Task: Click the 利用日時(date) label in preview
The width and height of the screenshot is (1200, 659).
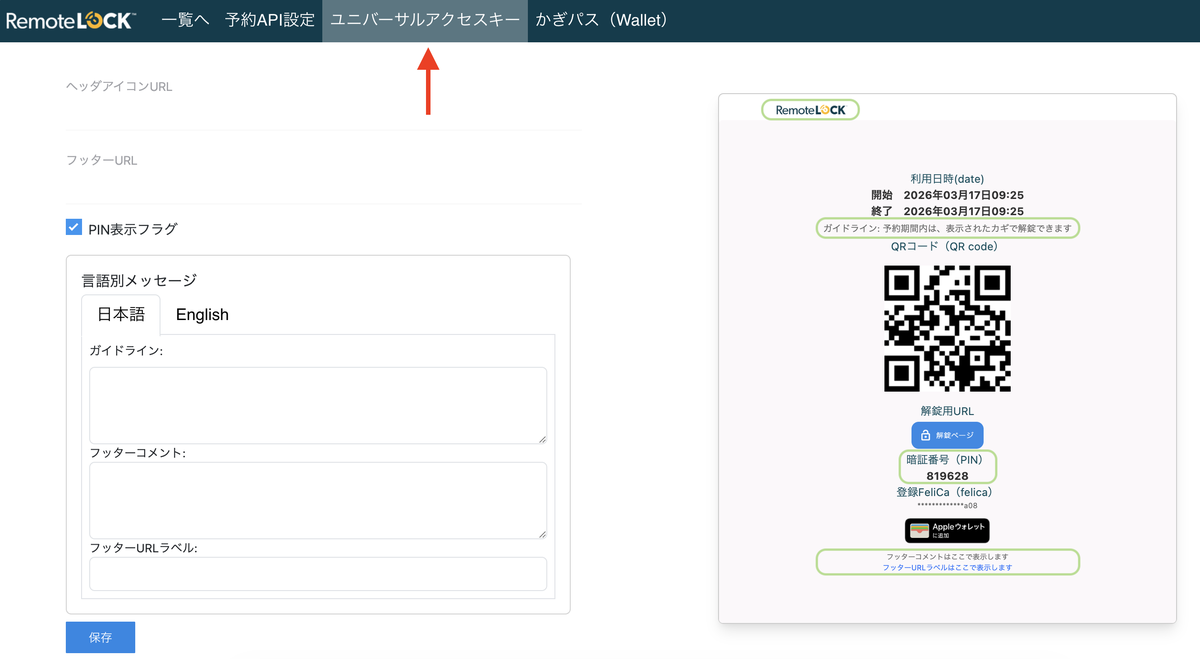Action: pyautogui.click(x=947, y=179)
